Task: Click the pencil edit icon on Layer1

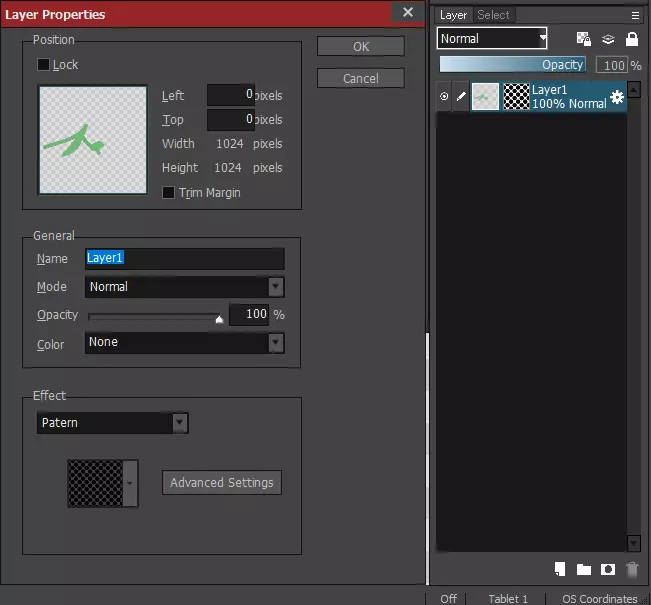Action: [461, 96]
